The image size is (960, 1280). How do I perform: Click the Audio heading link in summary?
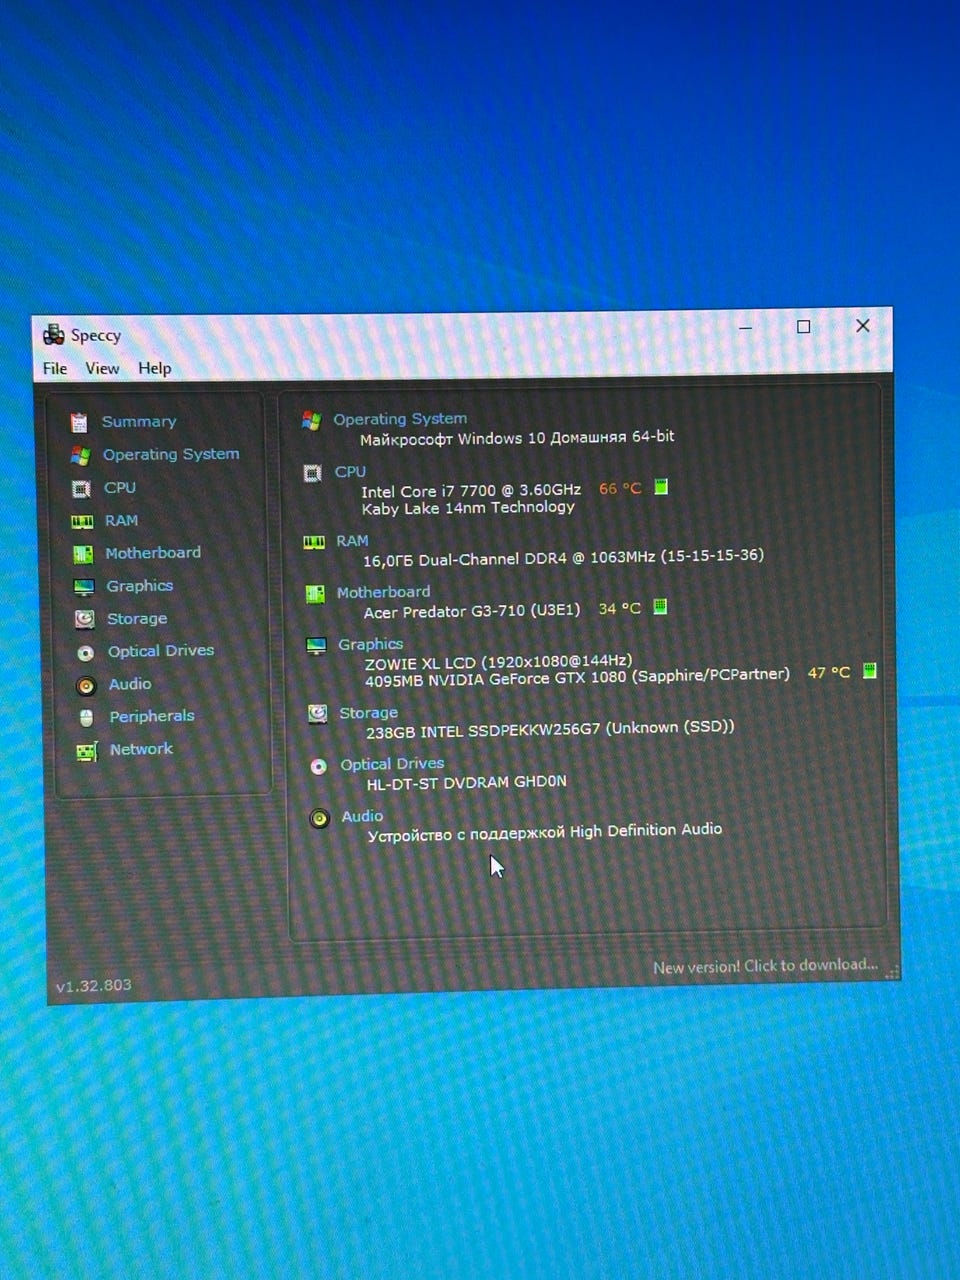(x=362, y=817)
